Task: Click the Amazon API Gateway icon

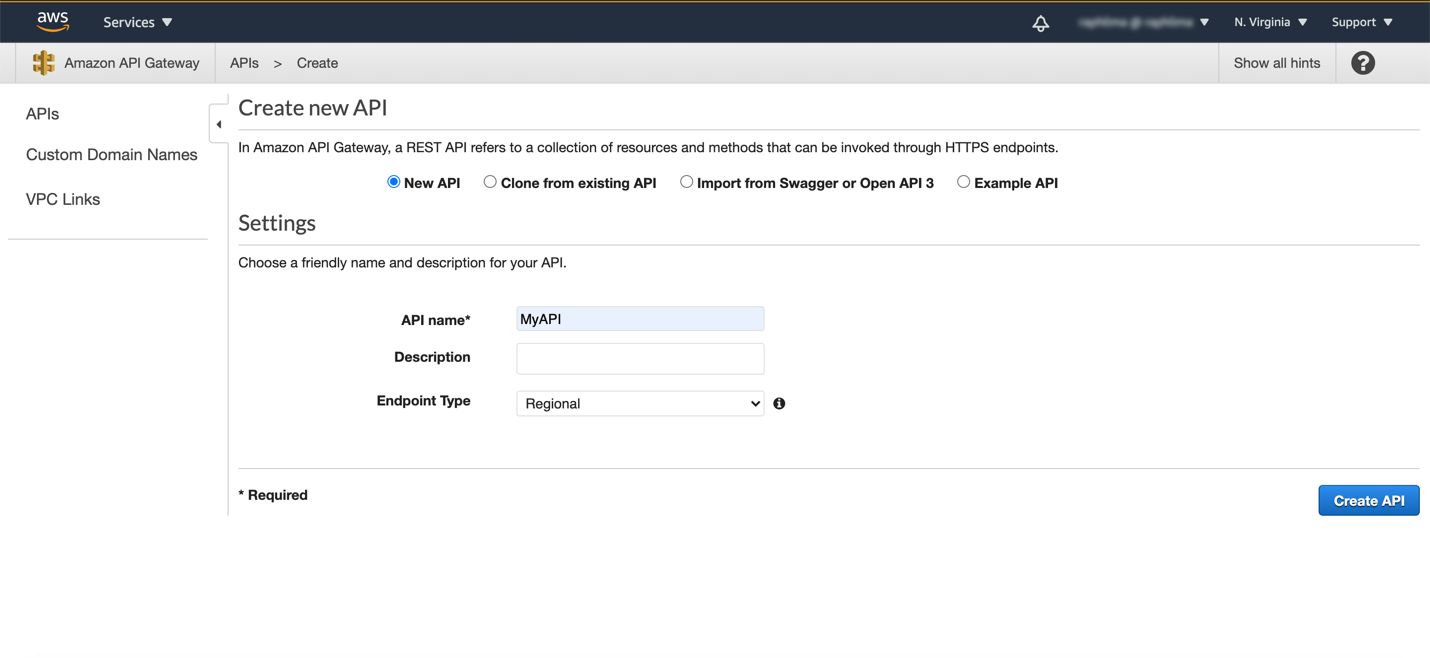Action: click(43, 63)
